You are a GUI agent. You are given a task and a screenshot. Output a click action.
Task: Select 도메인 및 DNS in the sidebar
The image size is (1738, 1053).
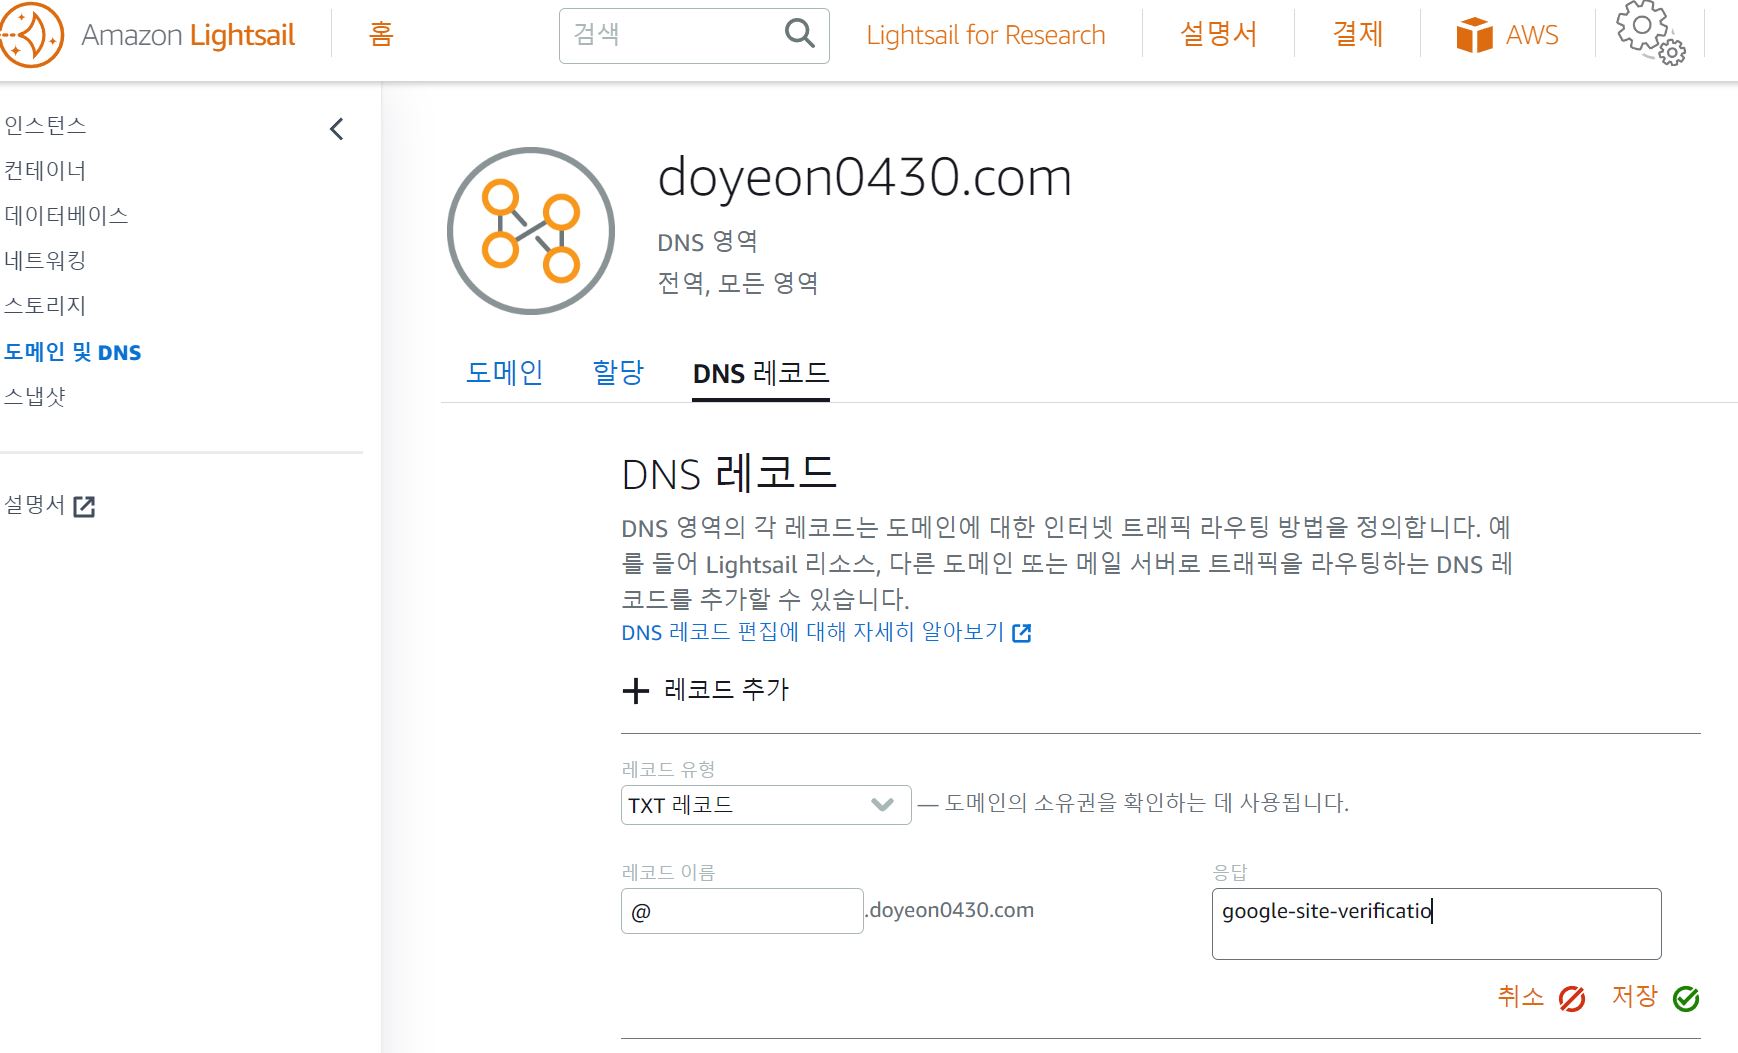click(x=72, y=352)
